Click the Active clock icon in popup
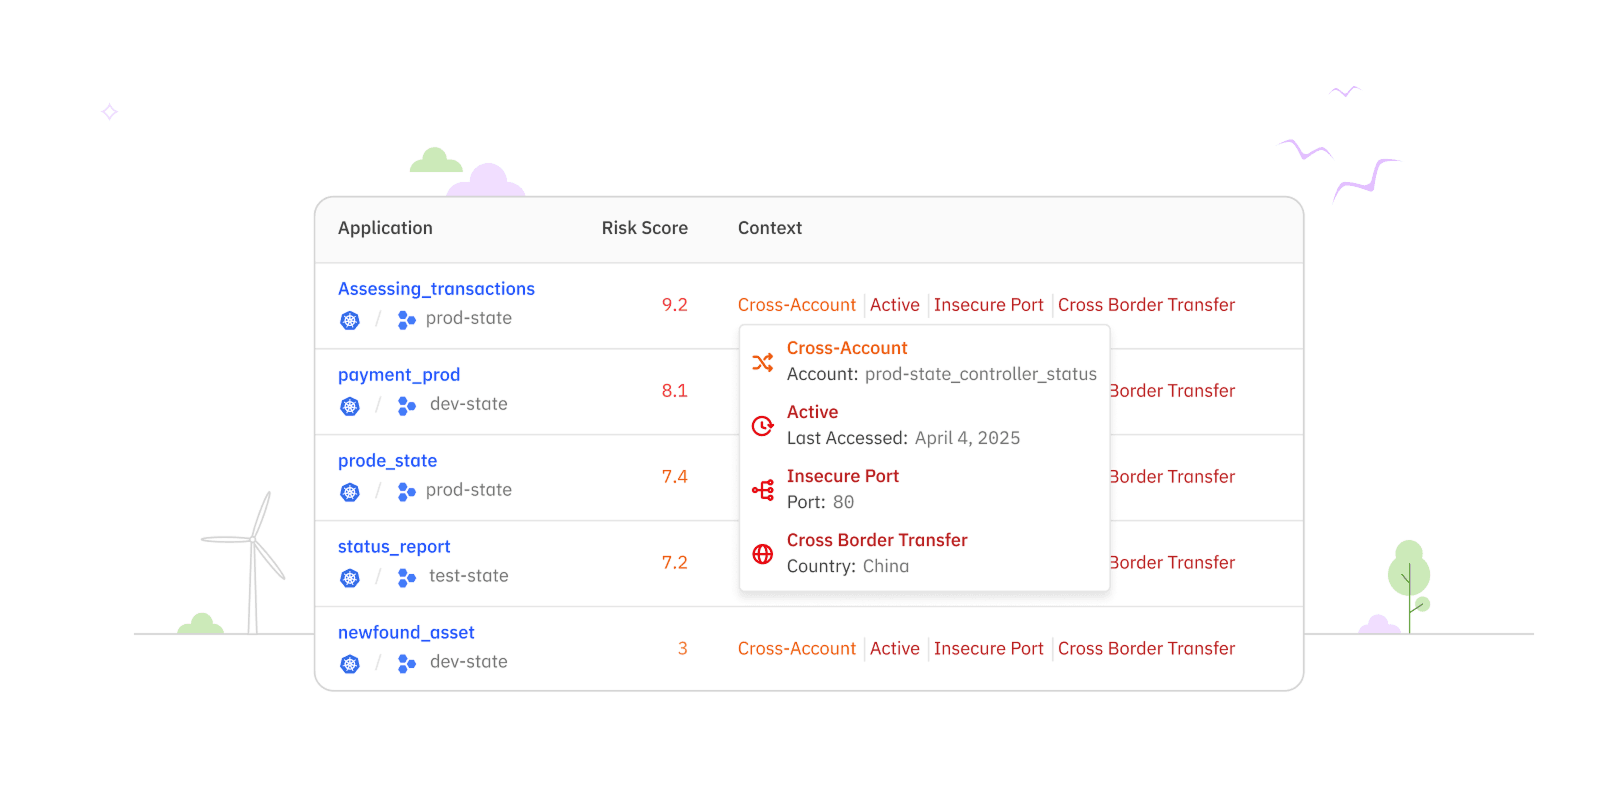 click(762, 426)
